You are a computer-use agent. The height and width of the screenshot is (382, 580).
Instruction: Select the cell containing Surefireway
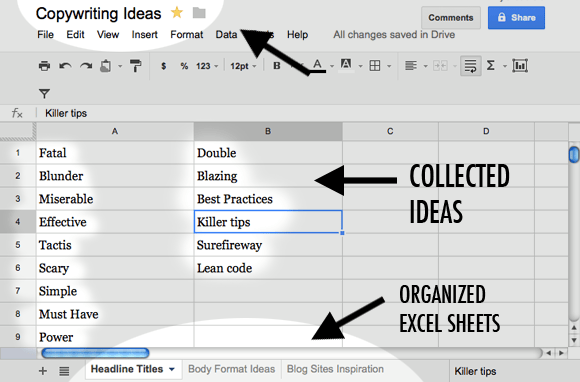[268, 245]
